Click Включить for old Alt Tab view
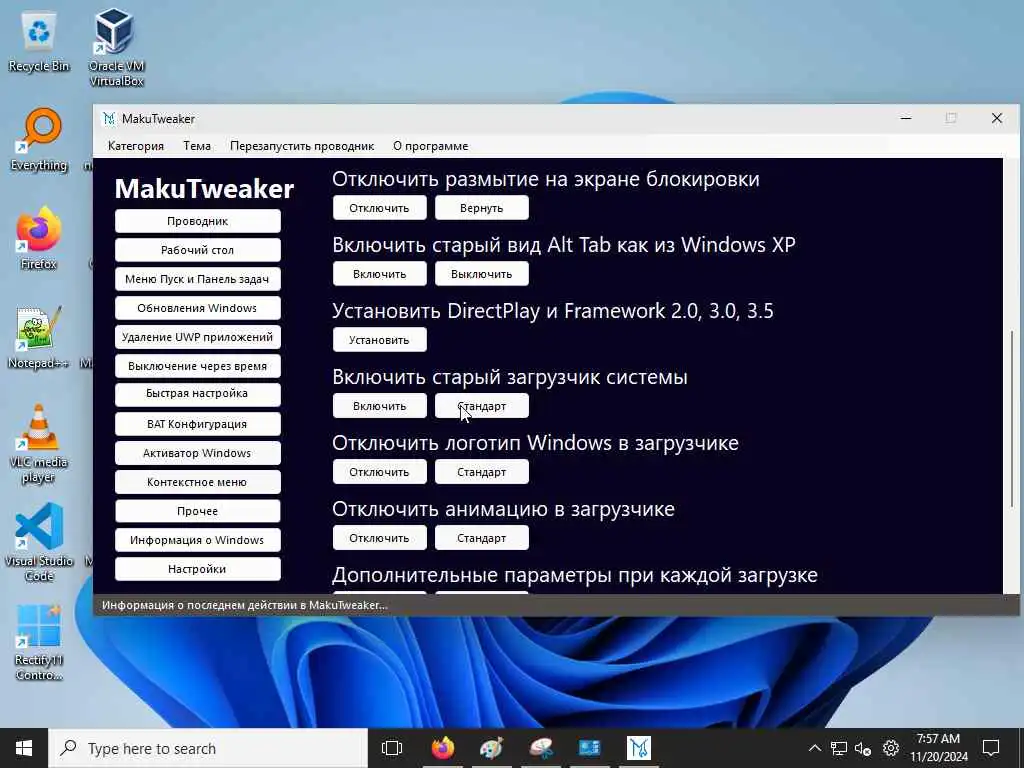Image resolution: width=1024 pixels, height=768 pixels. click(379, 274)
